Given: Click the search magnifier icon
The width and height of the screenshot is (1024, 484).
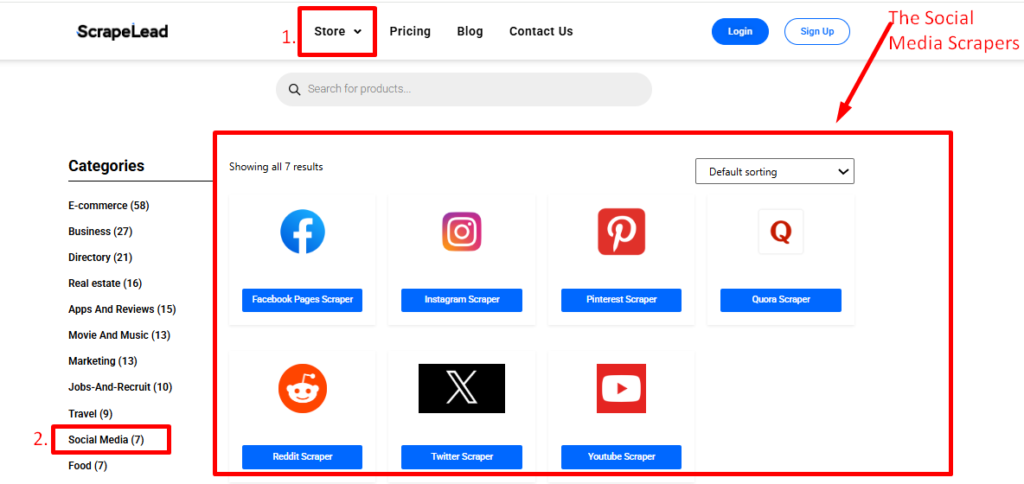Looking at the screenshot, I should coord(295,89).
